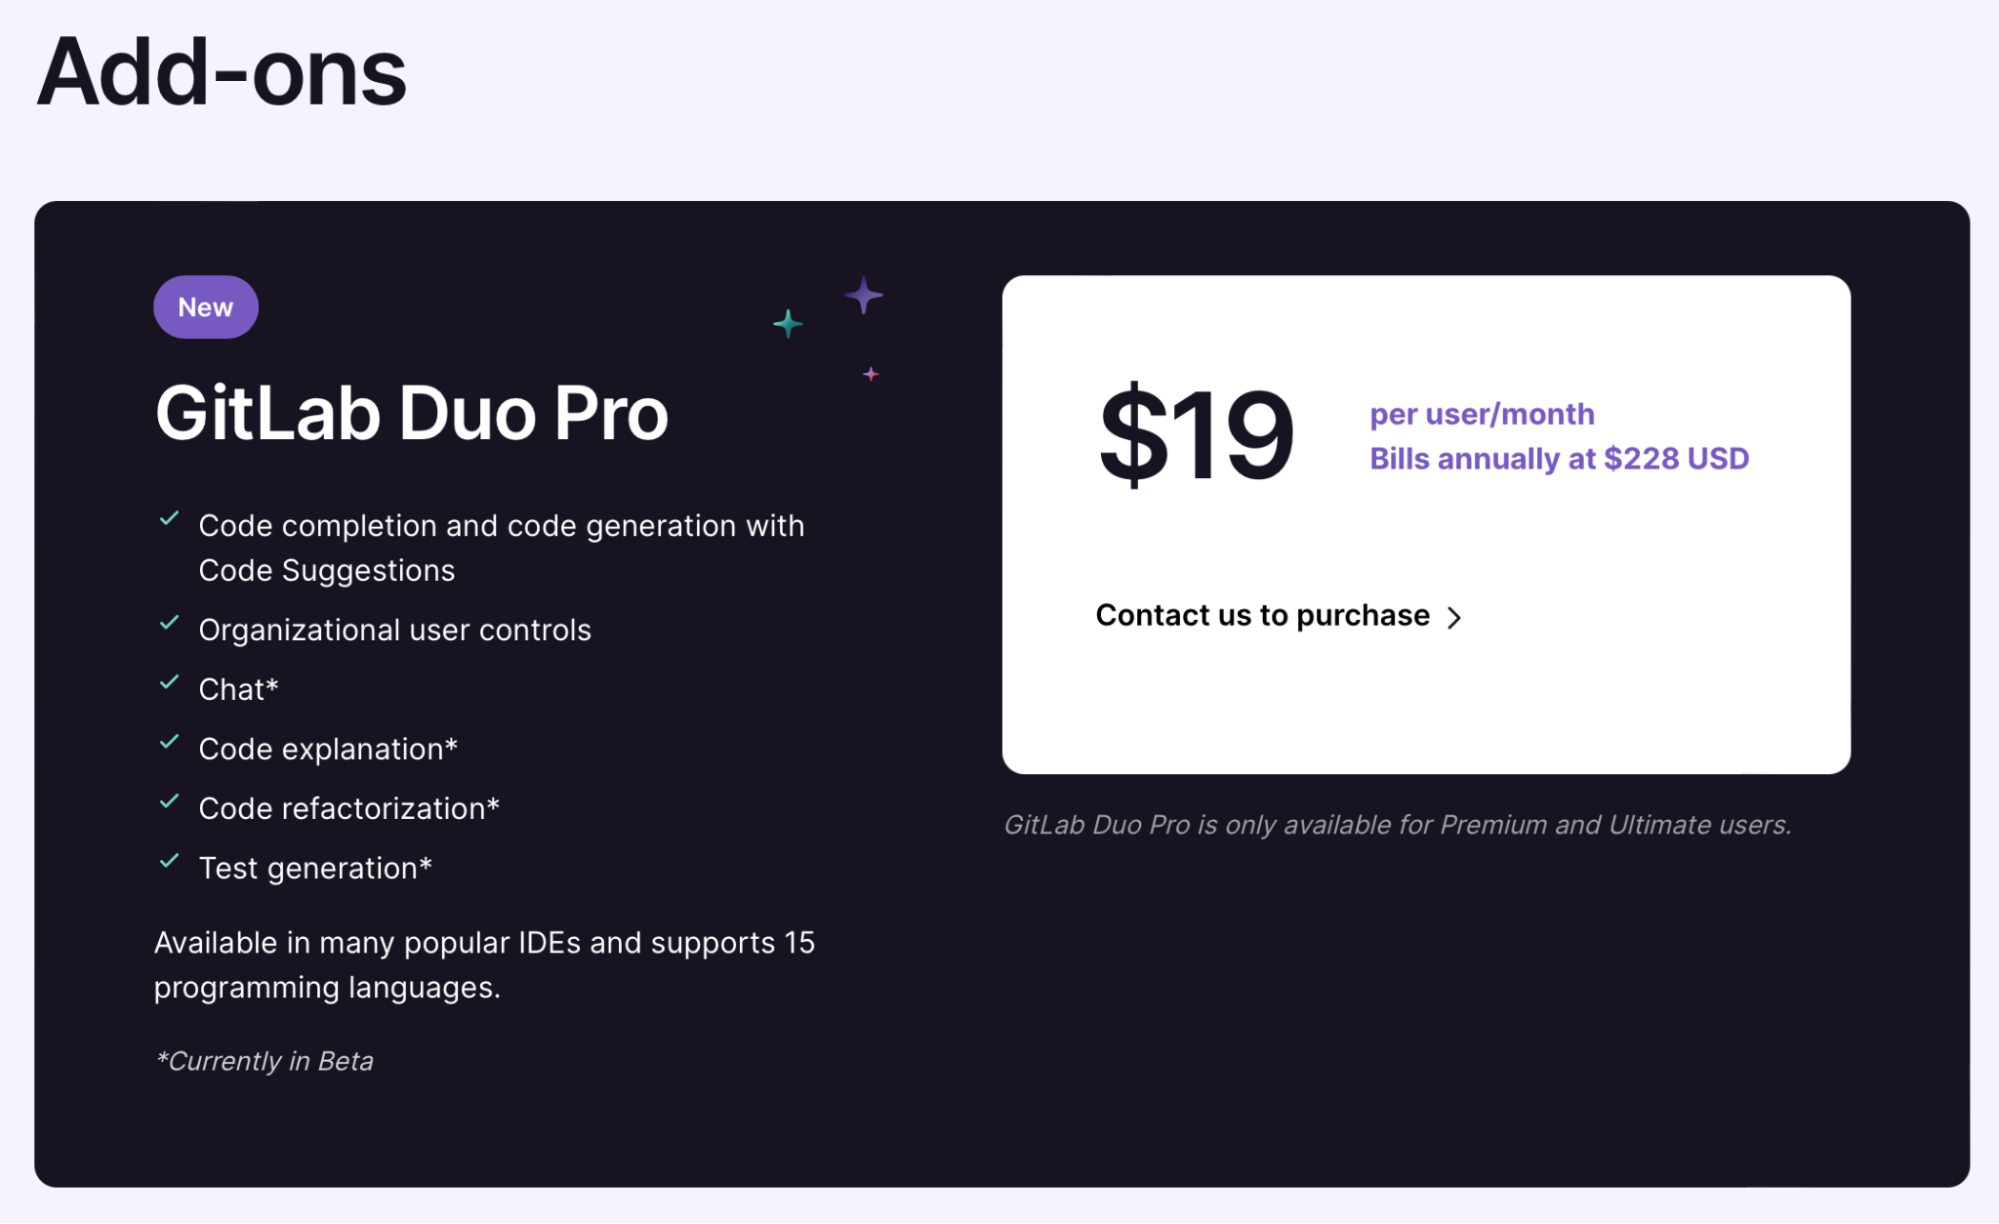The image size is (1999, 1224).
Task: Click the checkmark beside Chat*
Action: pos(170,682)
